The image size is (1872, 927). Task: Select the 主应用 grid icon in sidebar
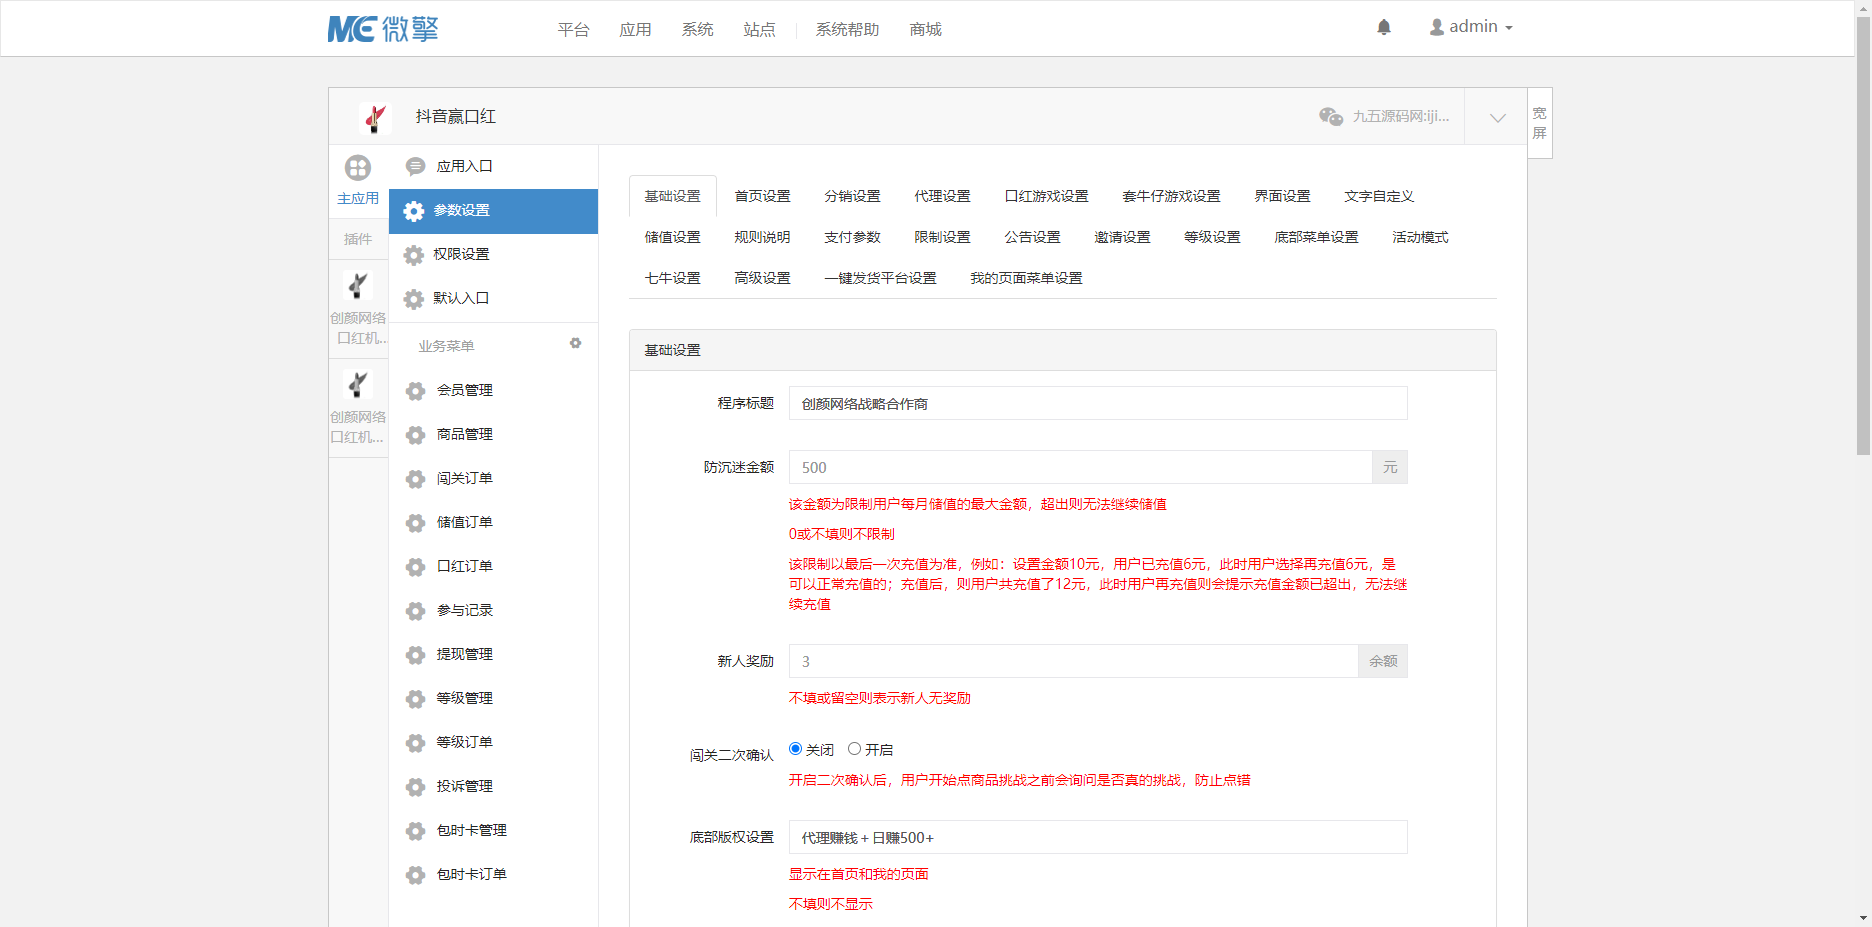point(358,168)
